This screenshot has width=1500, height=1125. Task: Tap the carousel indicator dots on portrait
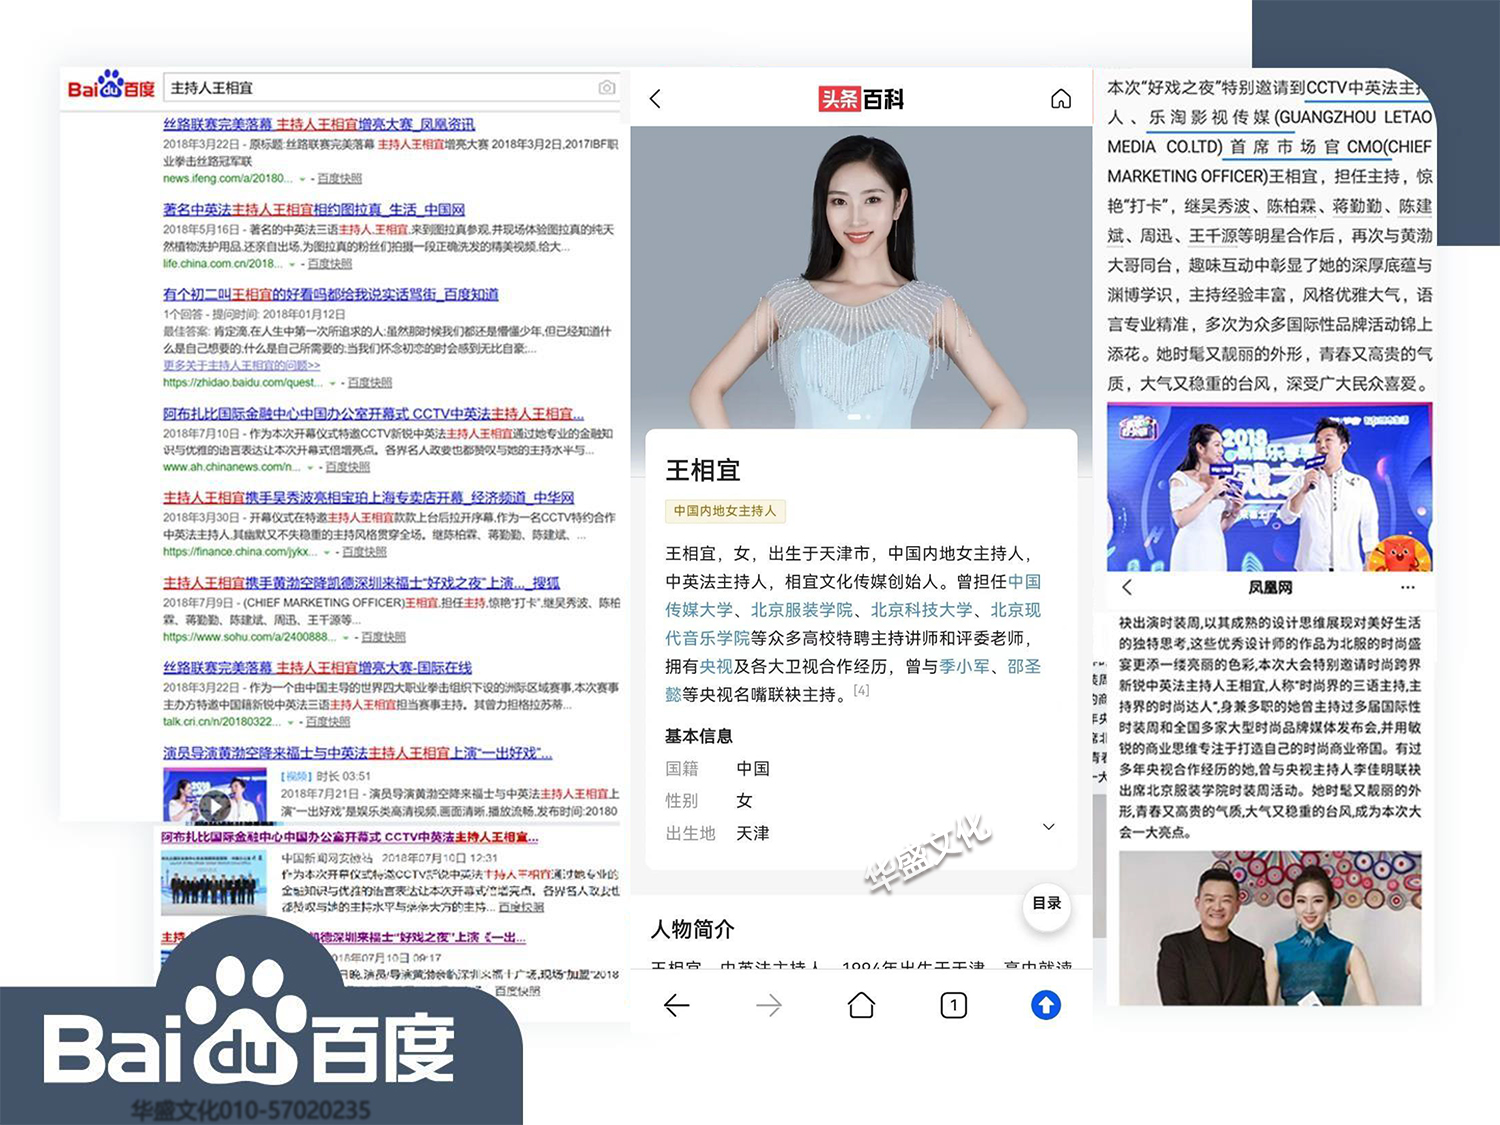(861, 416)
